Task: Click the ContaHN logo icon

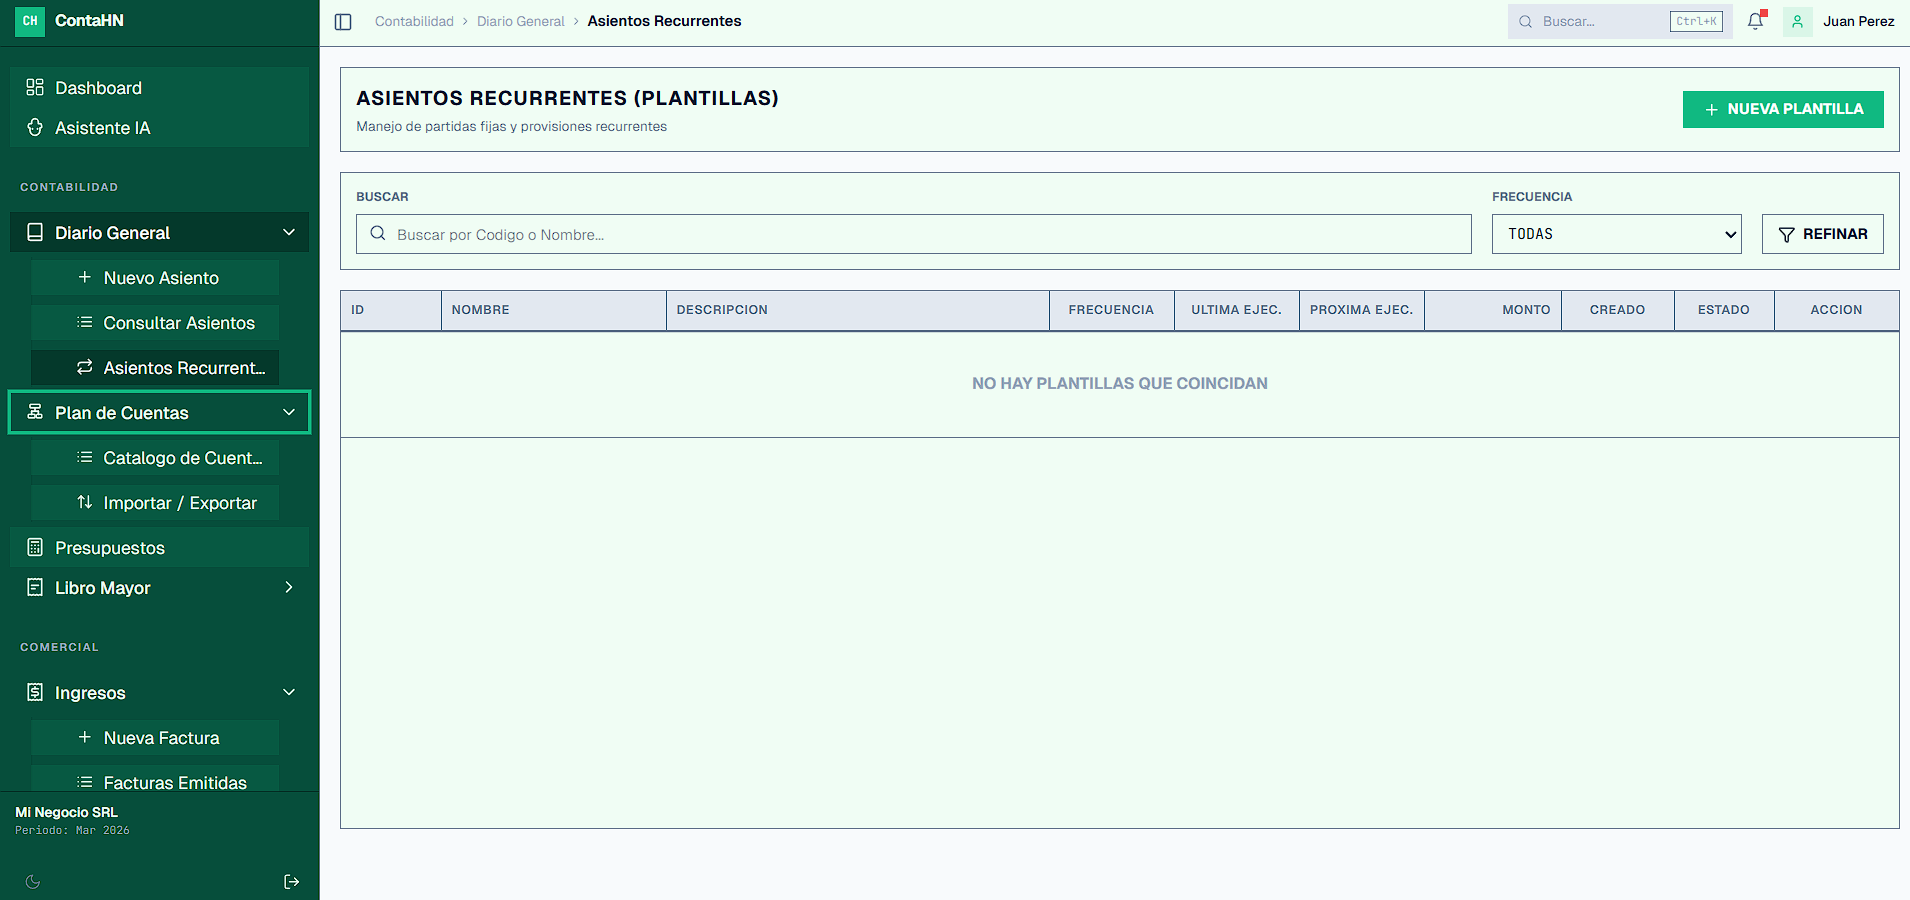Action: point(30,21)
